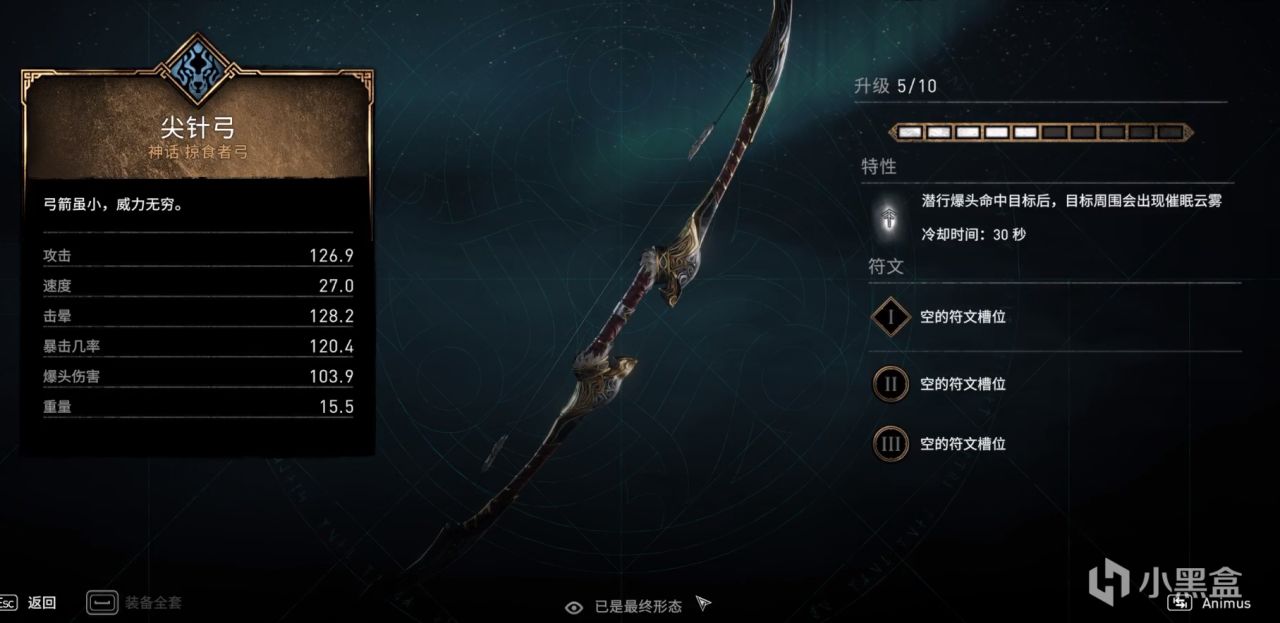Click the 升级 5/10 upgrade progress bar

coord(1042,132)
